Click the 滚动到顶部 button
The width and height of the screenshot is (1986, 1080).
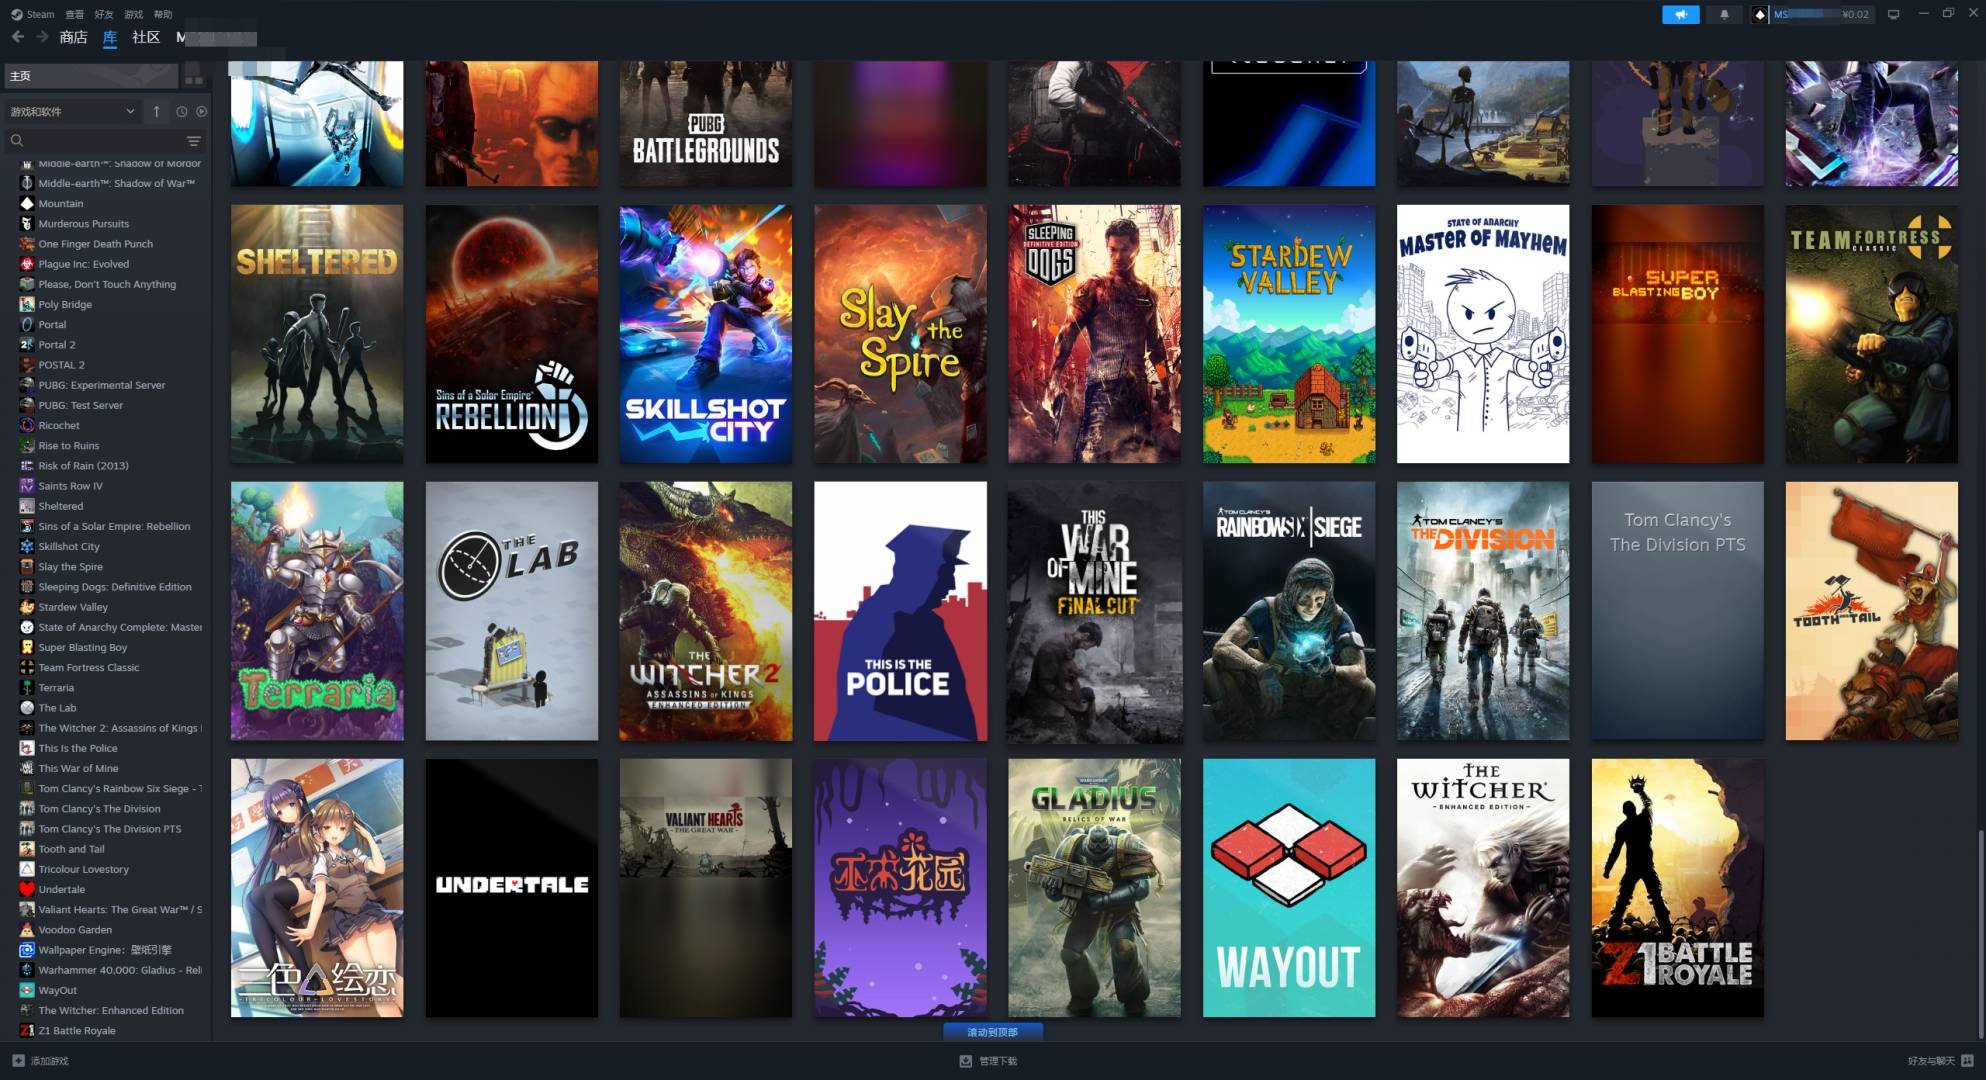(x=992, y=1031)
